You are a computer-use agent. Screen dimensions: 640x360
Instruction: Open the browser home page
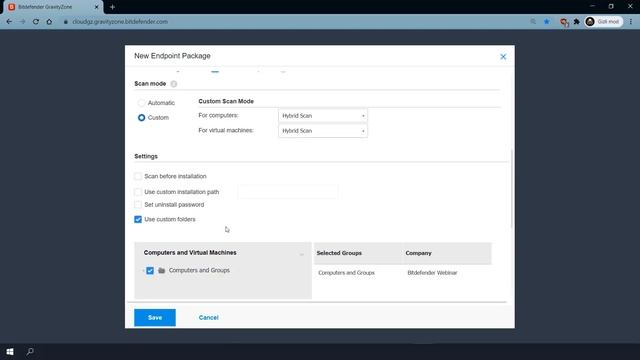click(x=49, y=22)
